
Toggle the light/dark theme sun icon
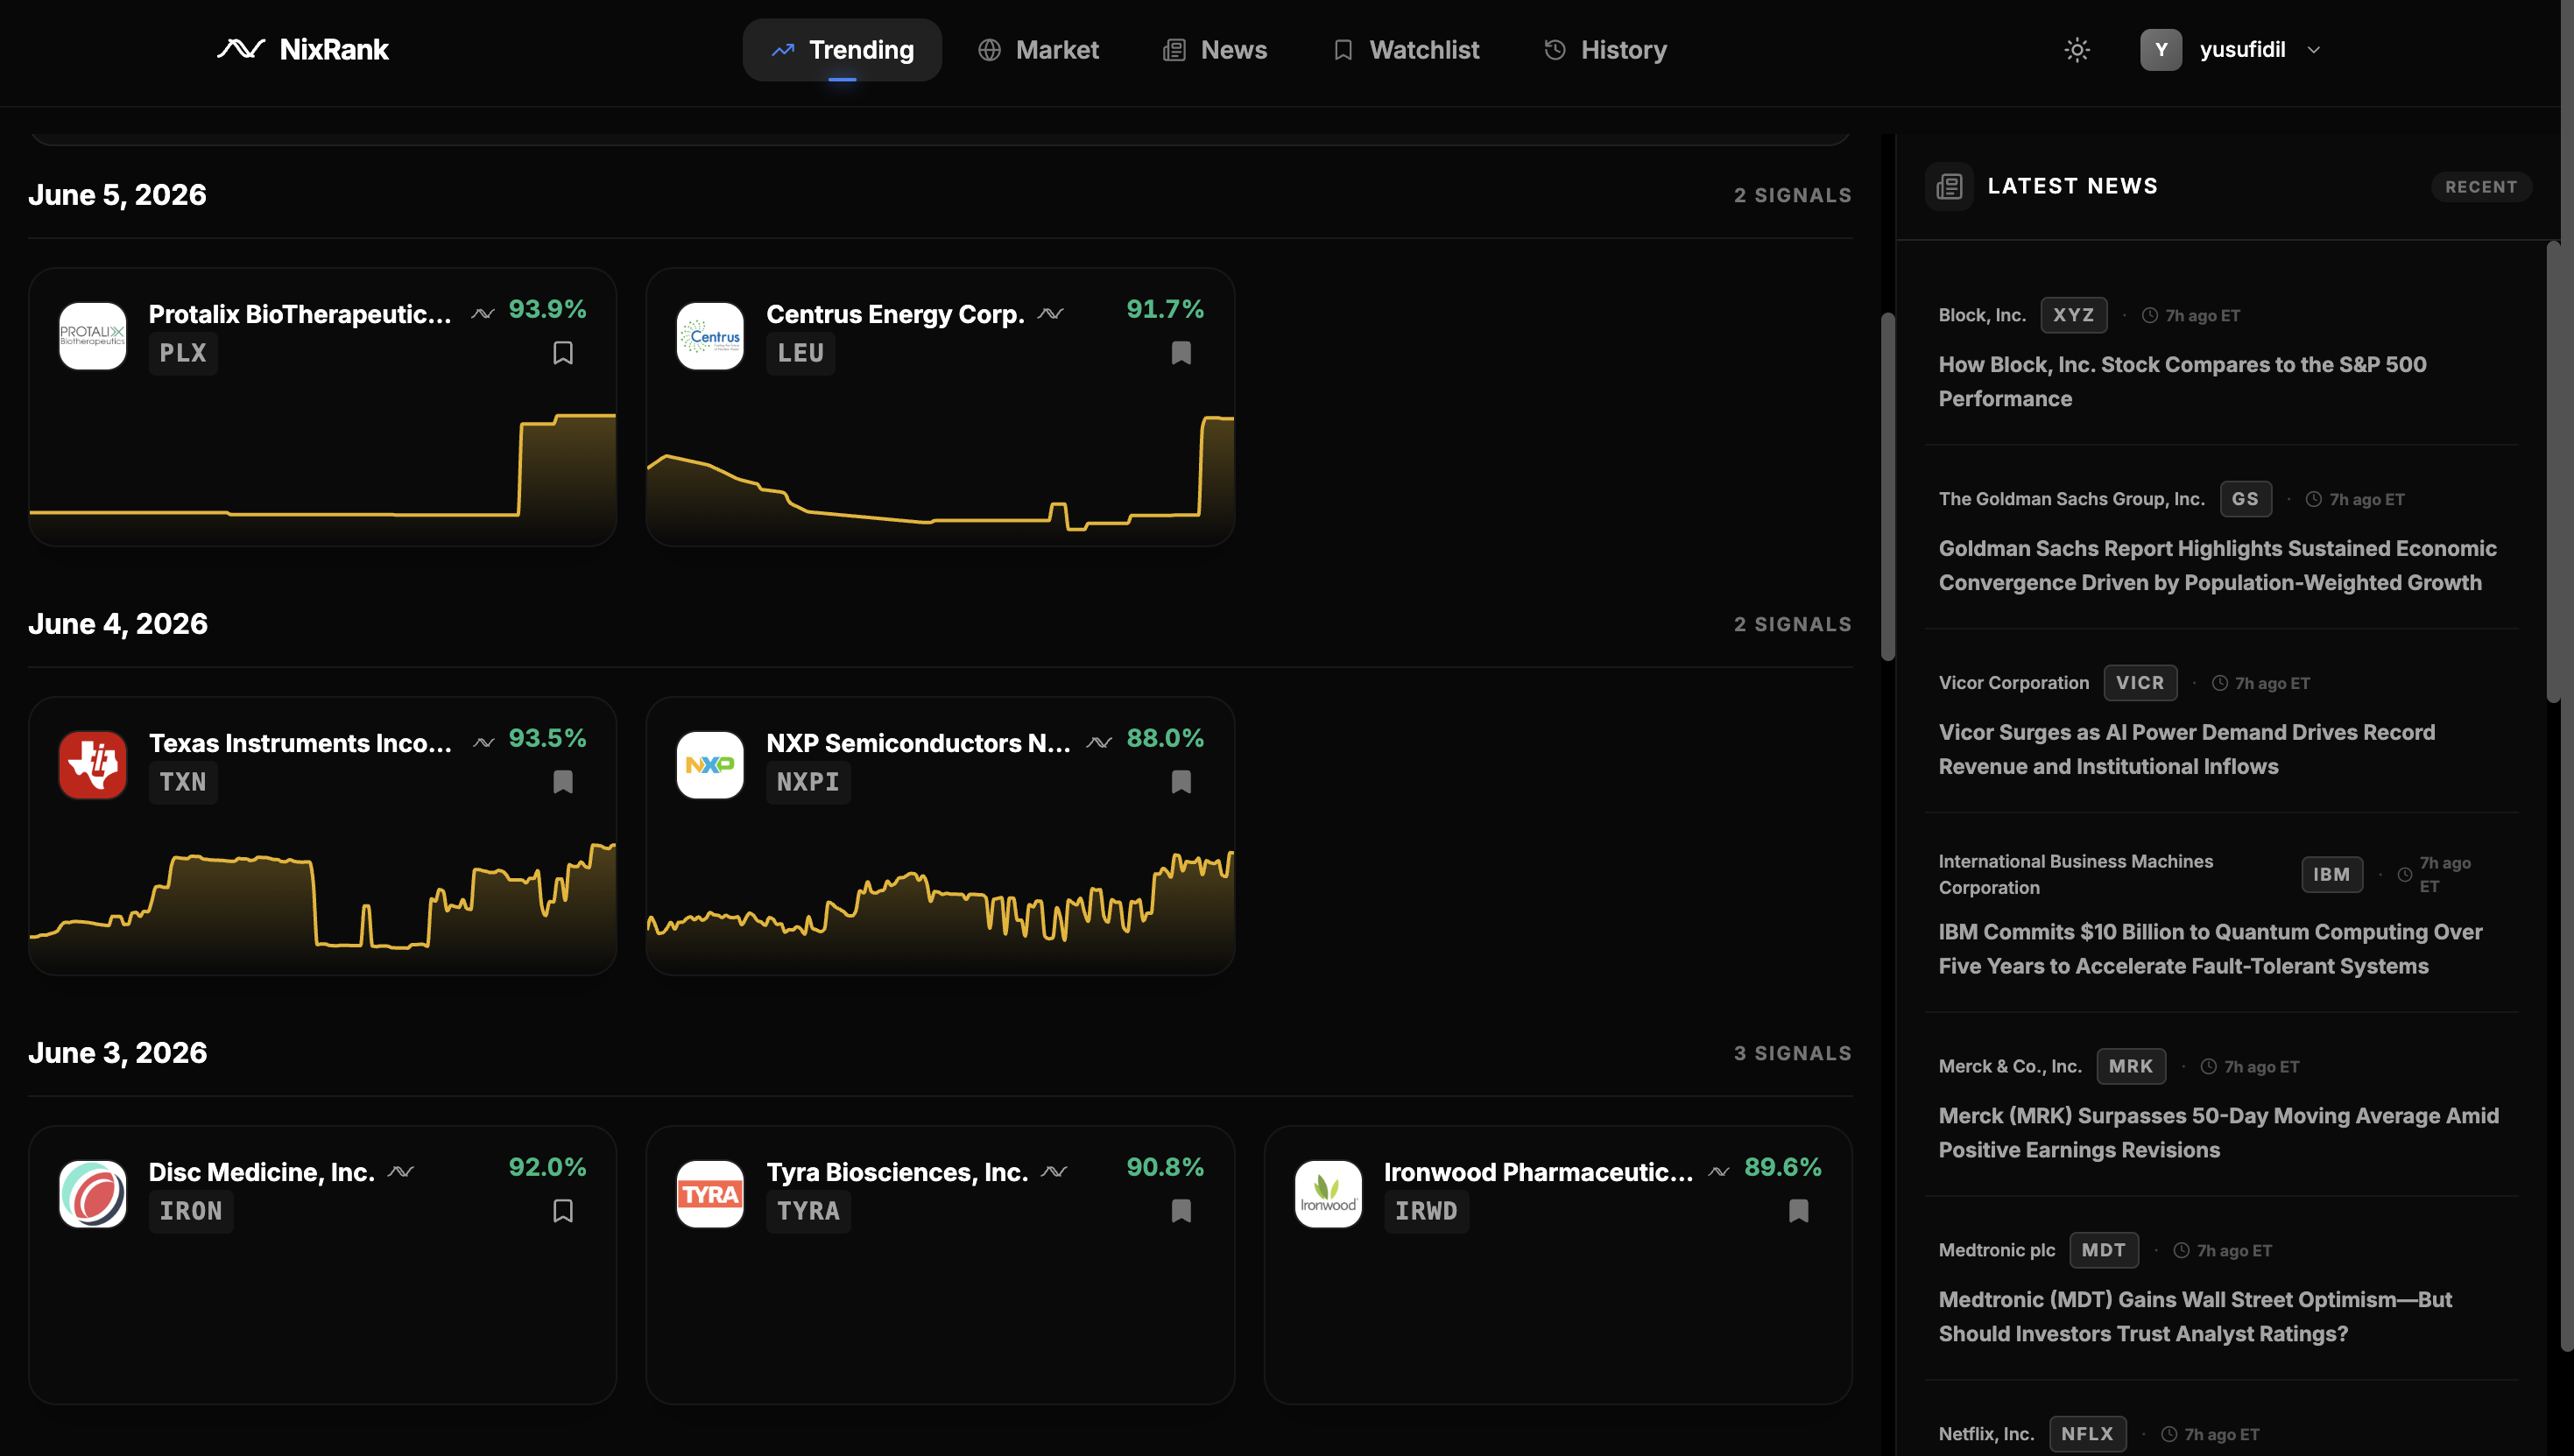(2077, 50)
